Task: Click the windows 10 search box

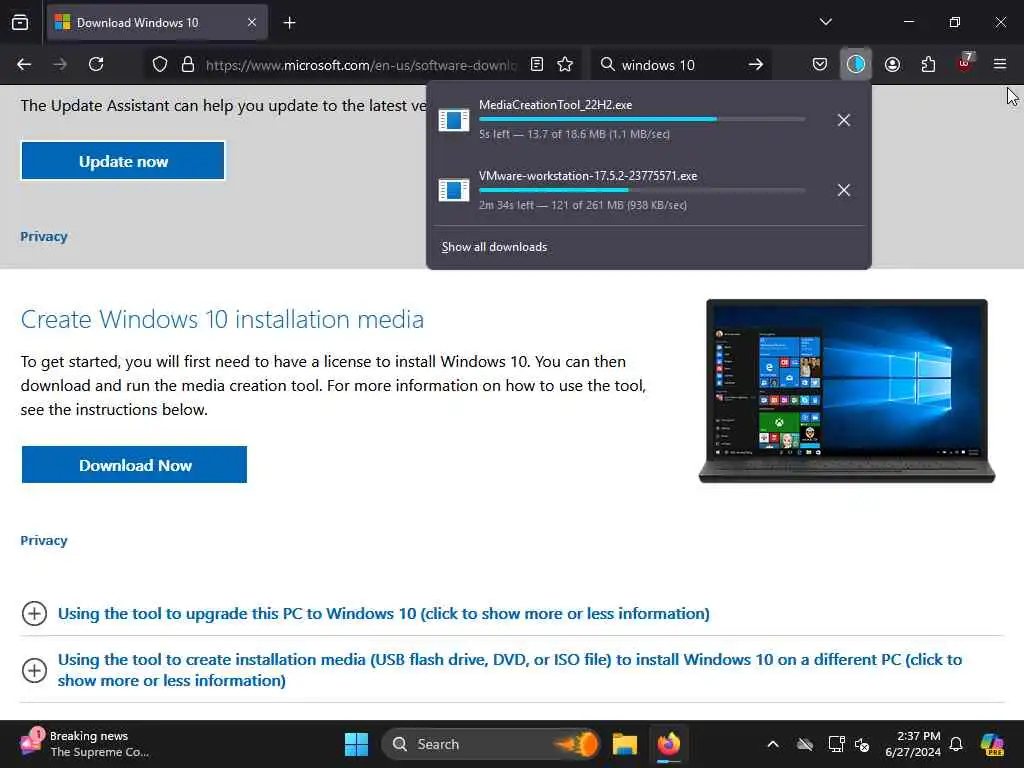Action: 679,65
